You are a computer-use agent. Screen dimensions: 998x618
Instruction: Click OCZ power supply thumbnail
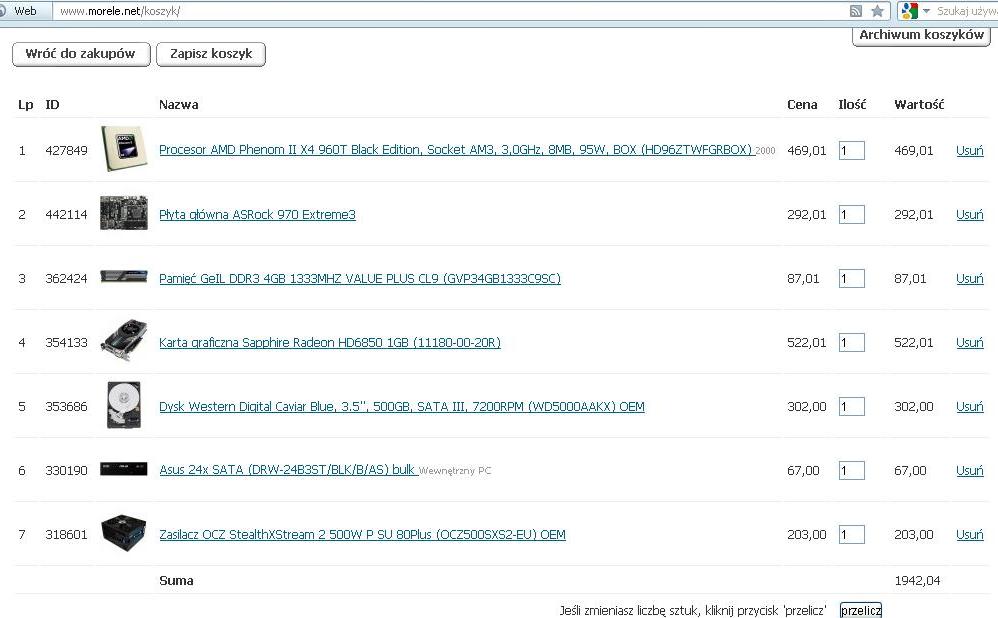click(124, 533)
